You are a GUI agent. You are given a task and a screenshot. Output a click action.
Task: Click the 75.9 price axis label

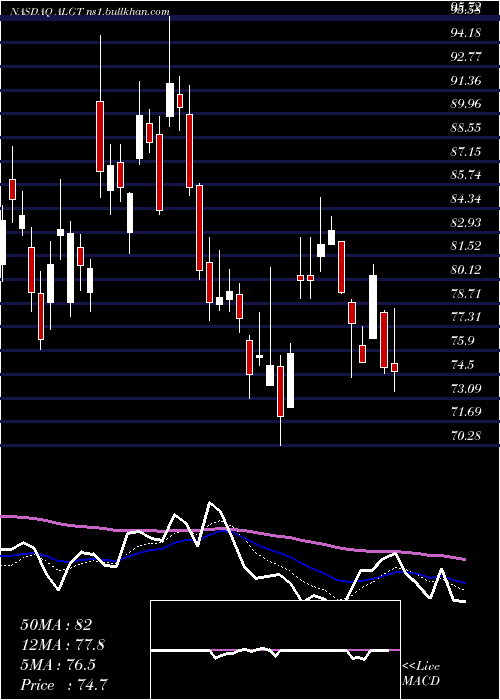462,342
